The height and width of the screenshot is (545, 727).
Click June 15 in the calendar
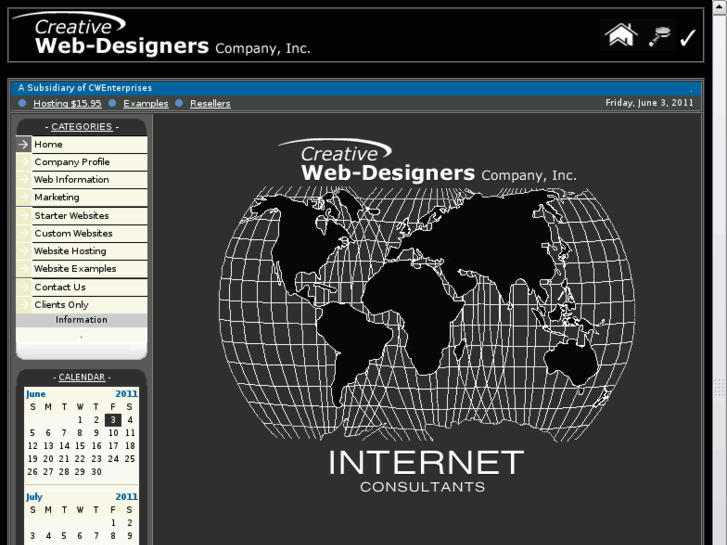pos(80,446)
